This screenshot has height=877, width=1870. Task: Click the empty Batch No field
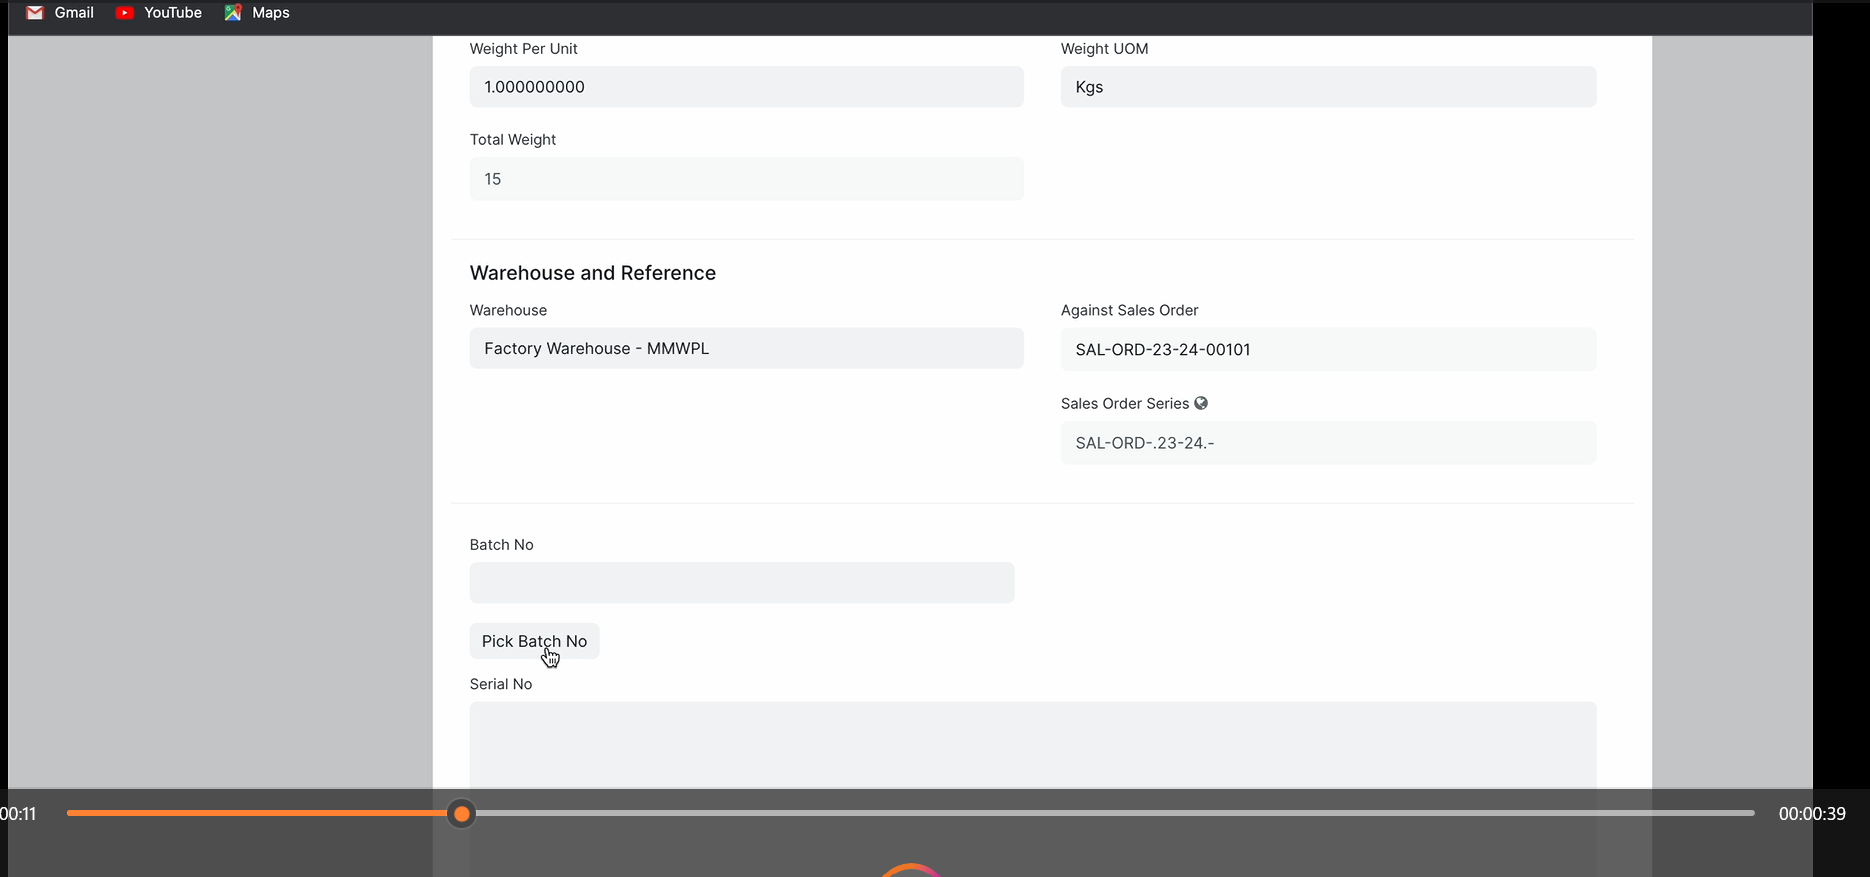point(742,582)
